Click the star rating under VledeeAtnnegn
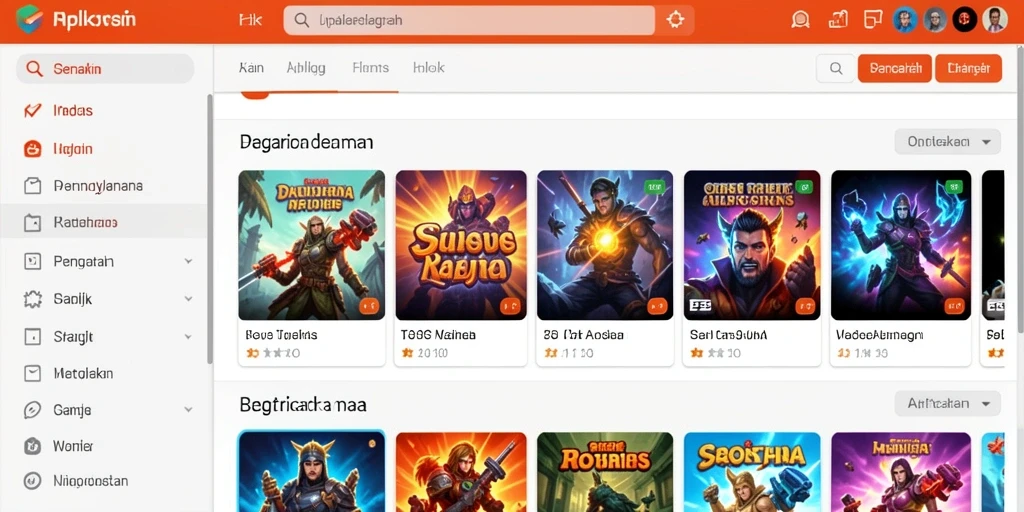 [862, 353]
